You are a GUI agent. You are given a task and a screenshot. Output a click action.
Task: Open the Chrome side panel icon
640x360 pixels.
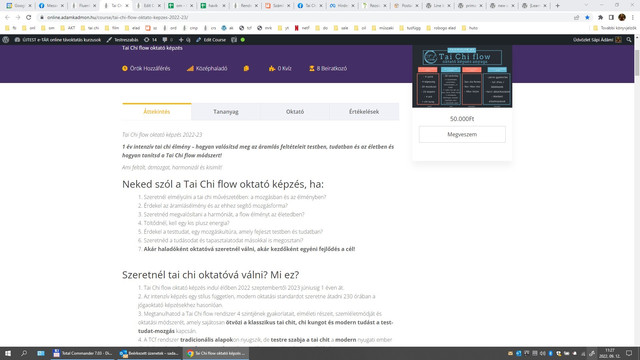coord(611,17)
